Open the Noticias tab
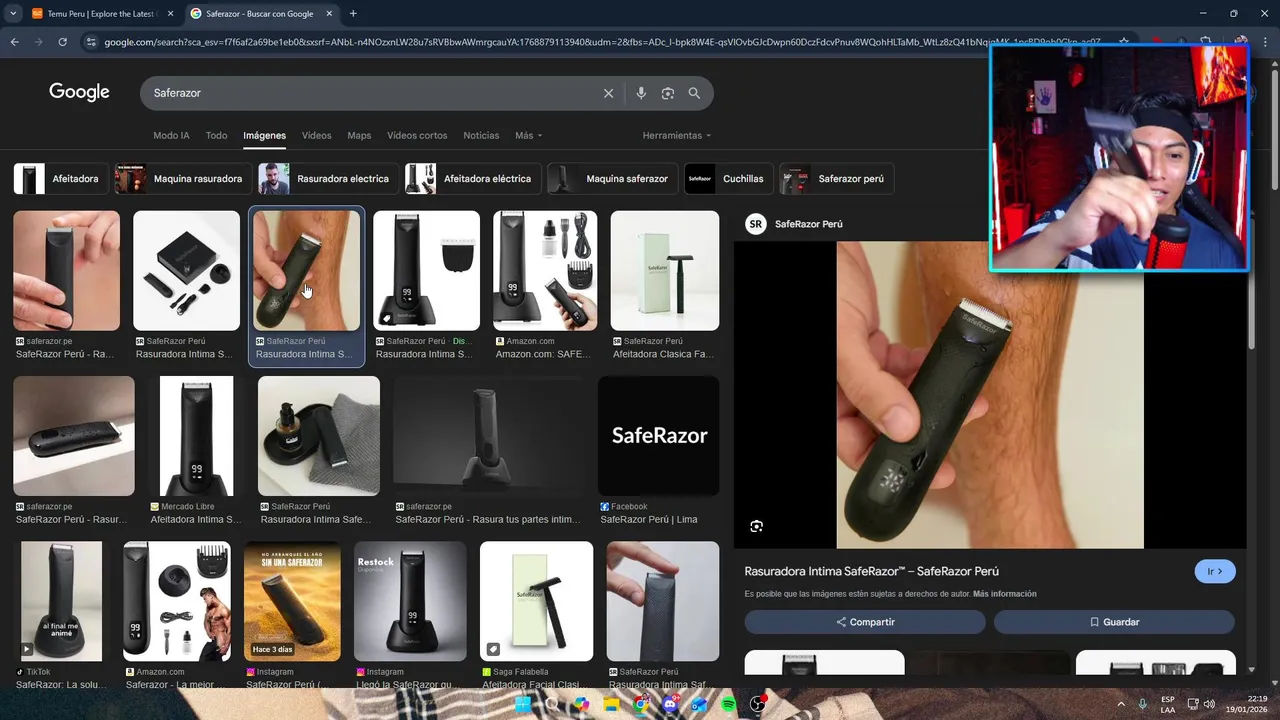 point(481,135)
